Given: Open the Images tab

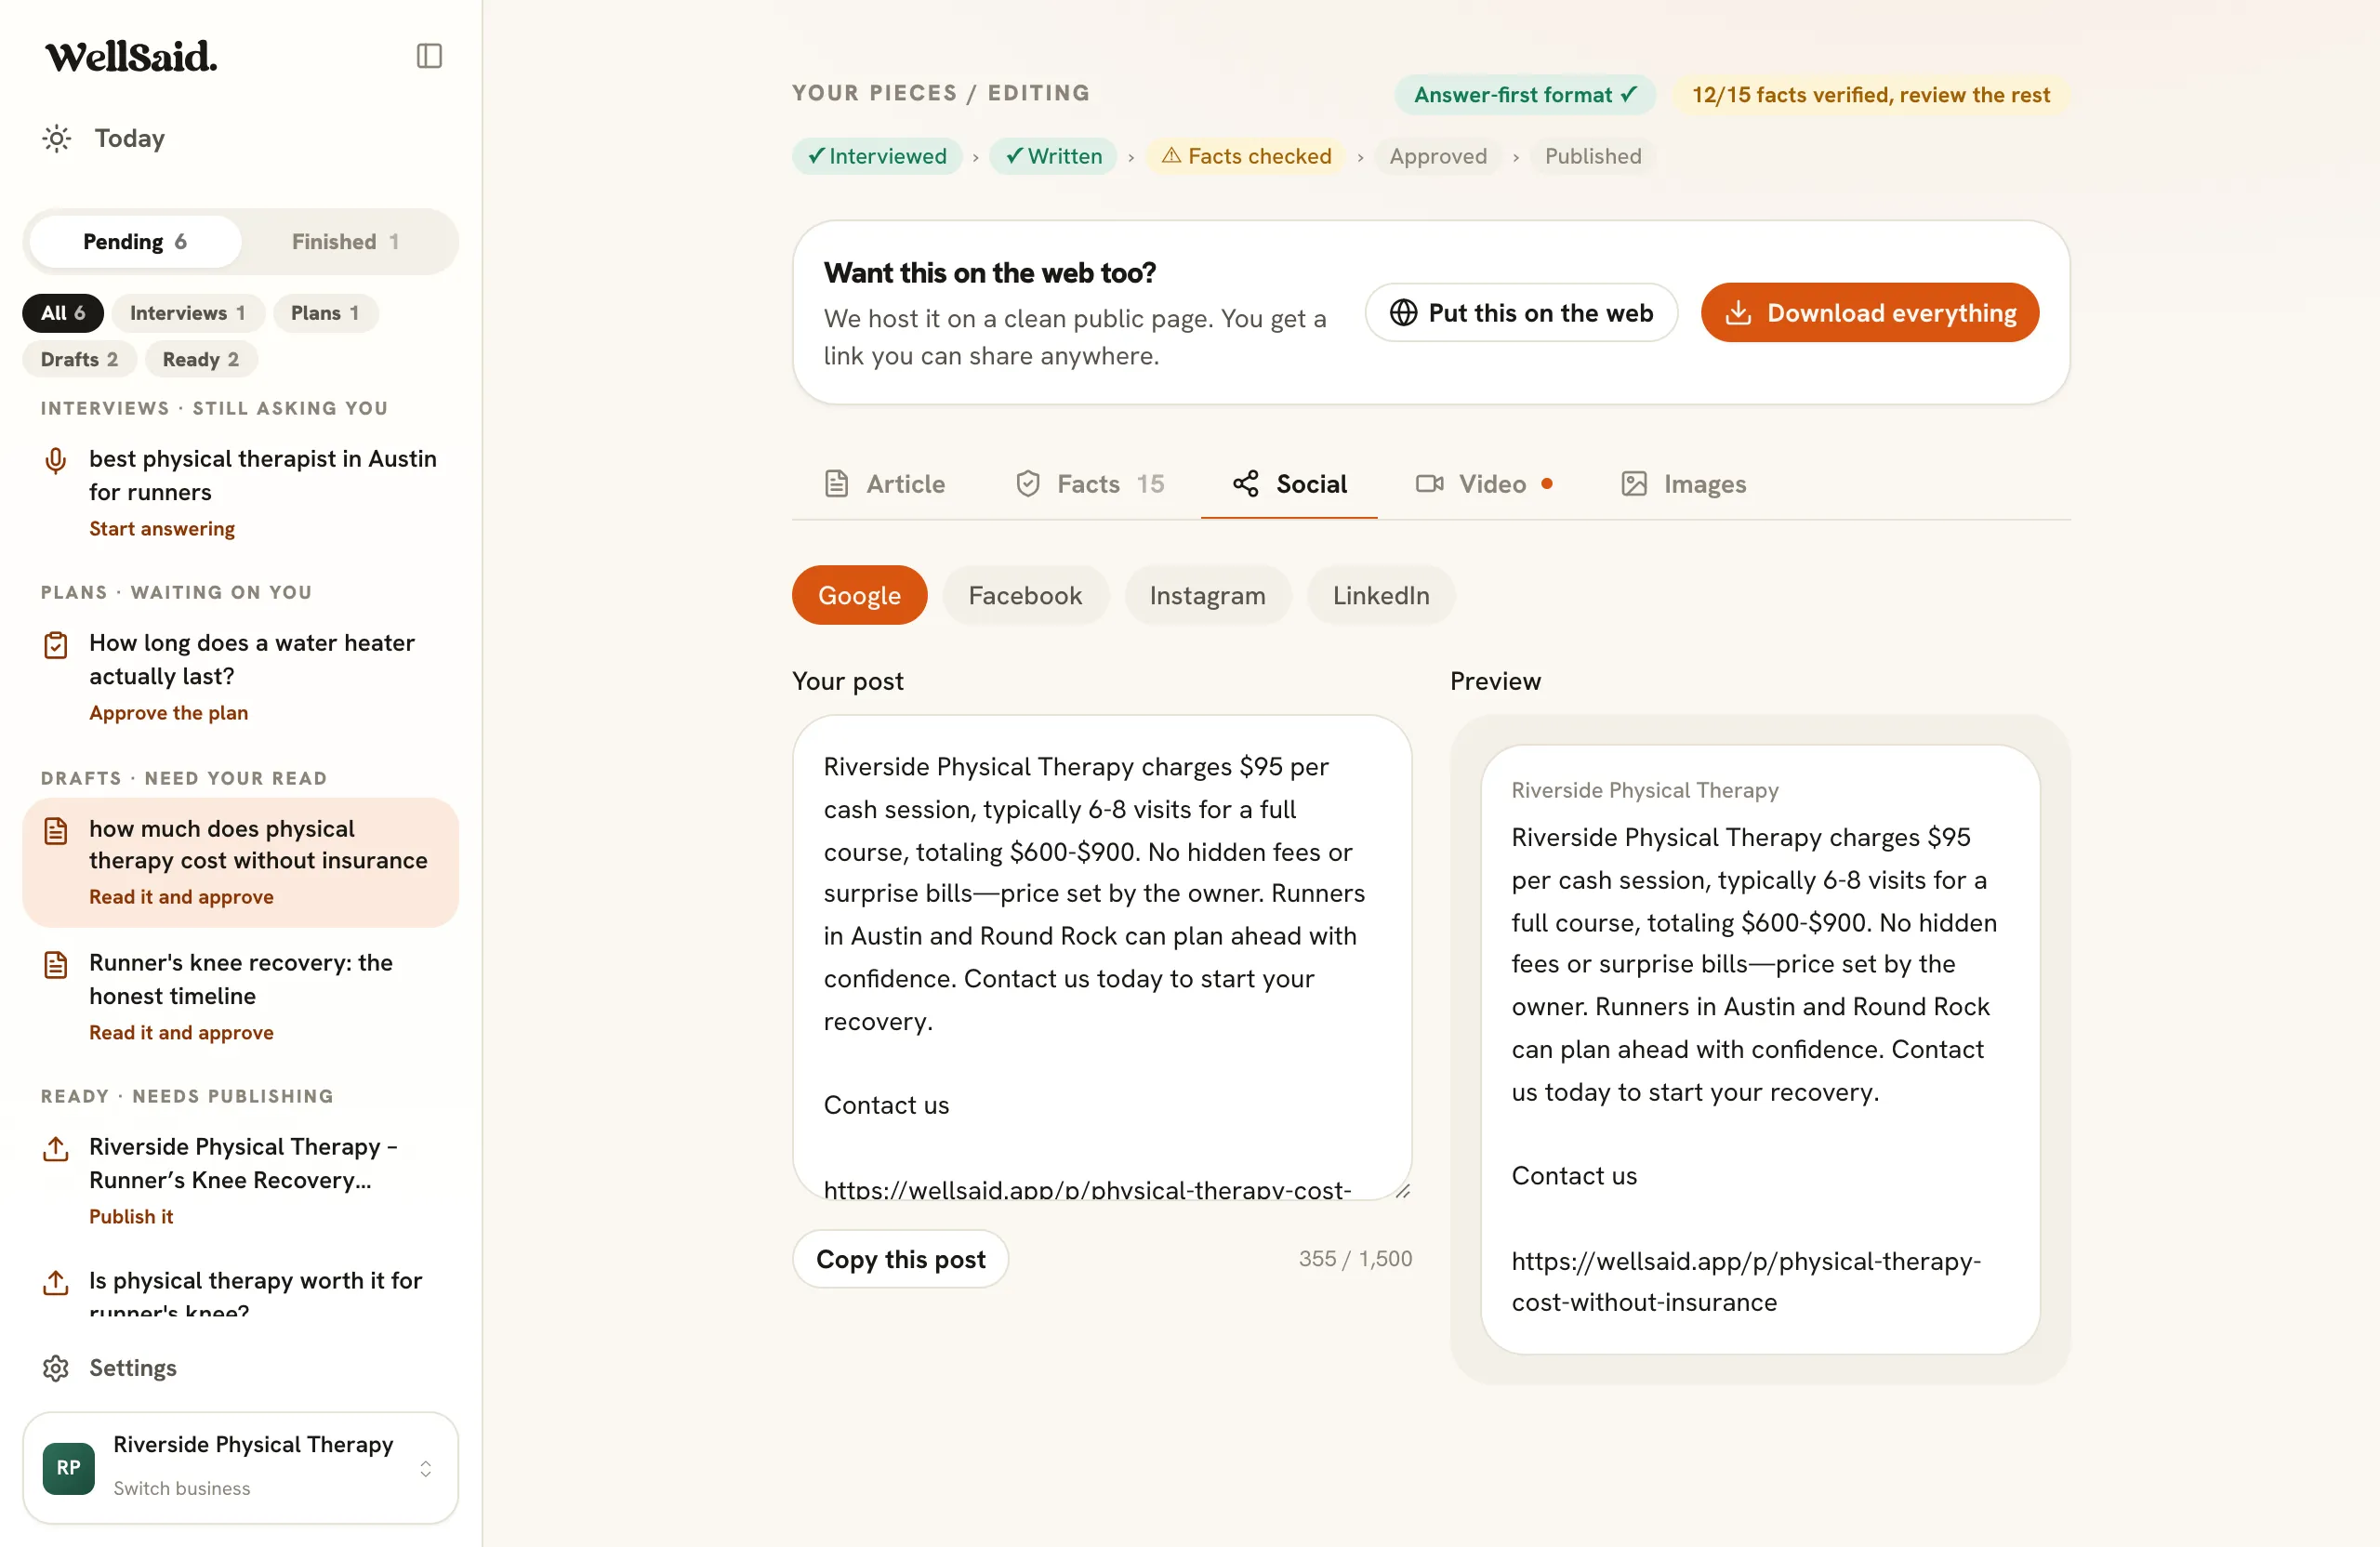Looking at the screenshot, I should click(1684, 484).
